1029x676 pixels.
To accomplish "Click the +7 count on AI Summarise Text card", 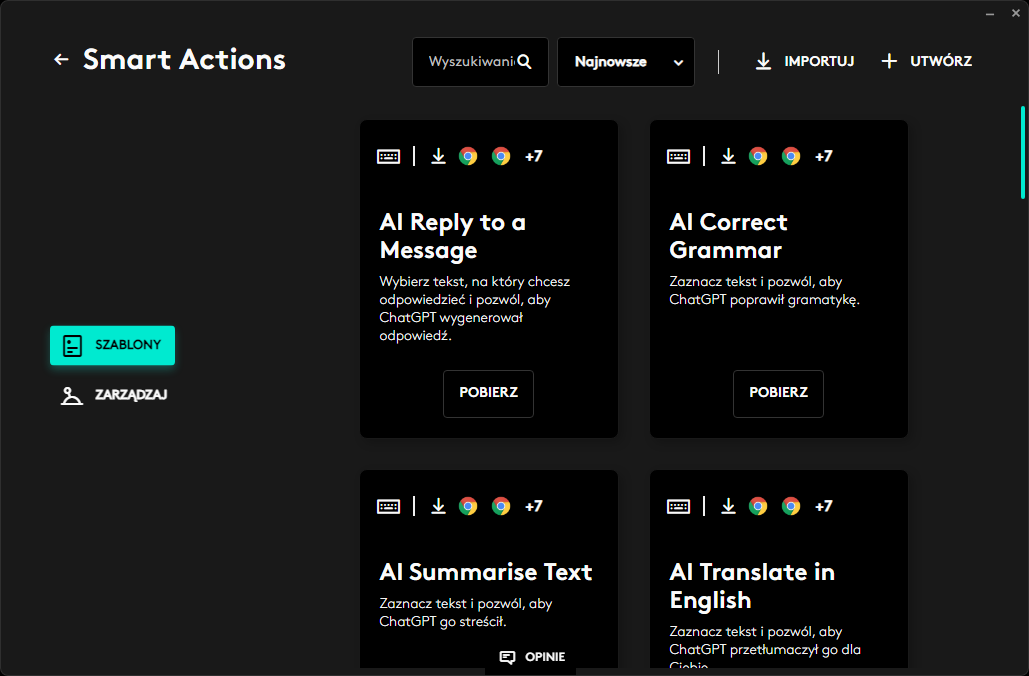I will coord(534,506).
